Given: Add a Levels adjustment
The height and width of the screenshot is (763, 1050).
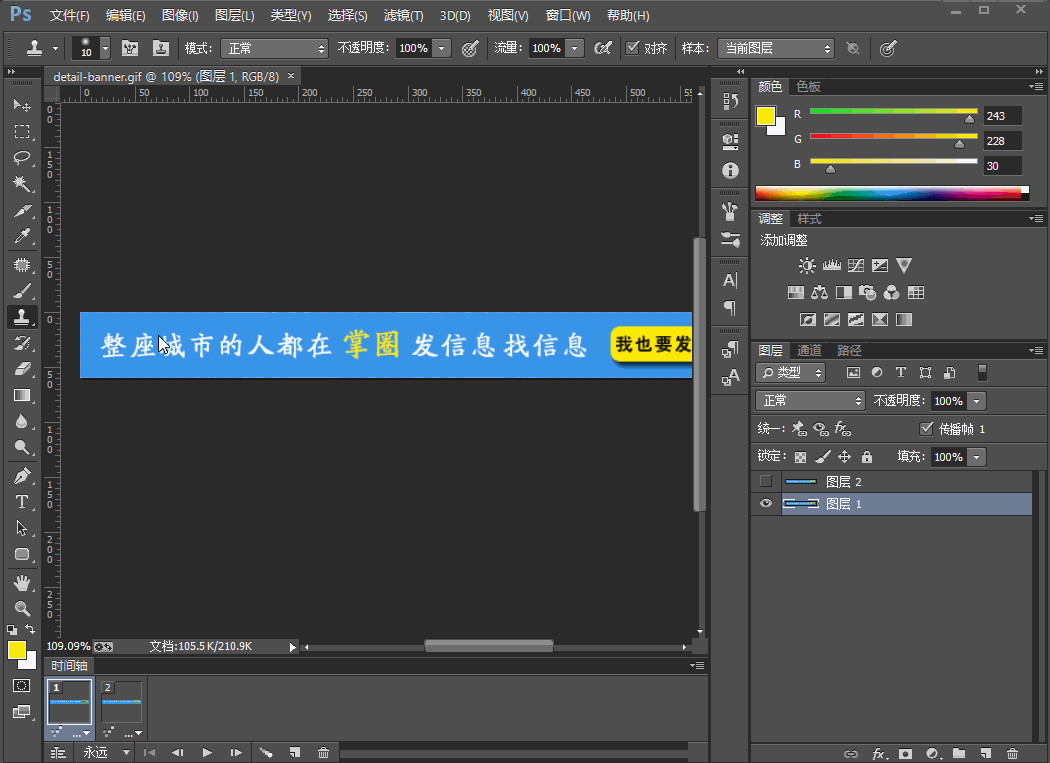Looking at the screenshot, I should pos(832,265).
